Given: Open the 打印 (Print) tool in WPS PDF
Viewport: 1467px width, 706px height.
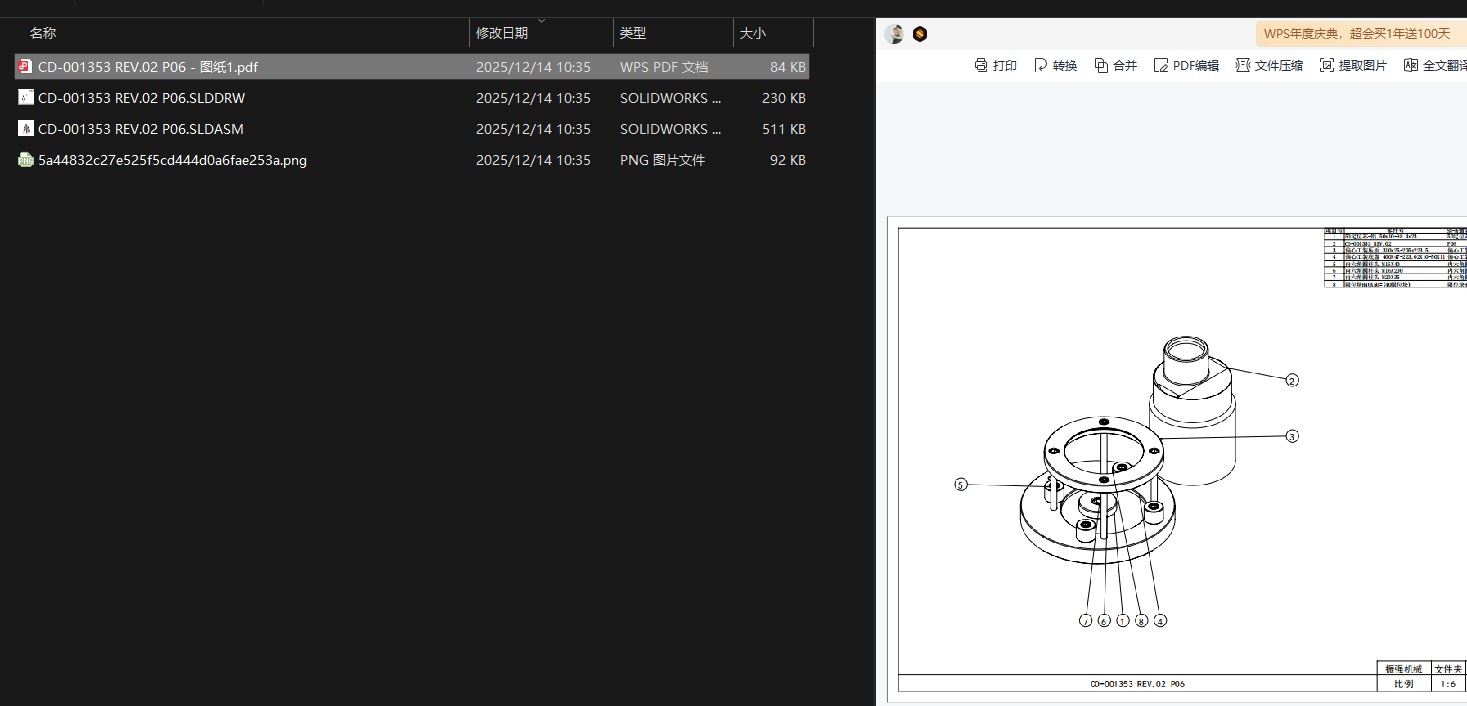Looking at the screenshot, I should pyautogui.click(x=996, y=64).
